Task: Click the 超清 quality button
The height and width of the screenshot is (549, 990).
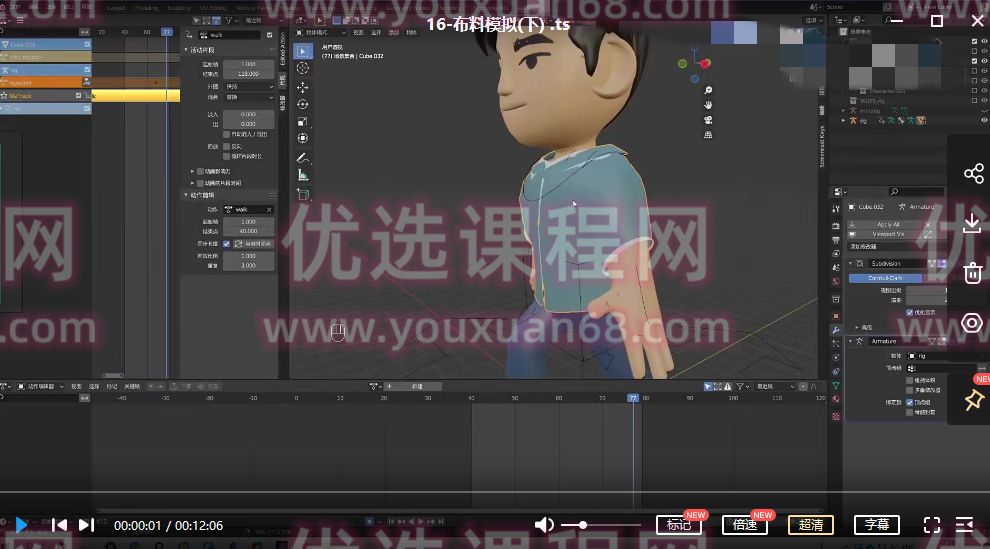Action: 811,525
